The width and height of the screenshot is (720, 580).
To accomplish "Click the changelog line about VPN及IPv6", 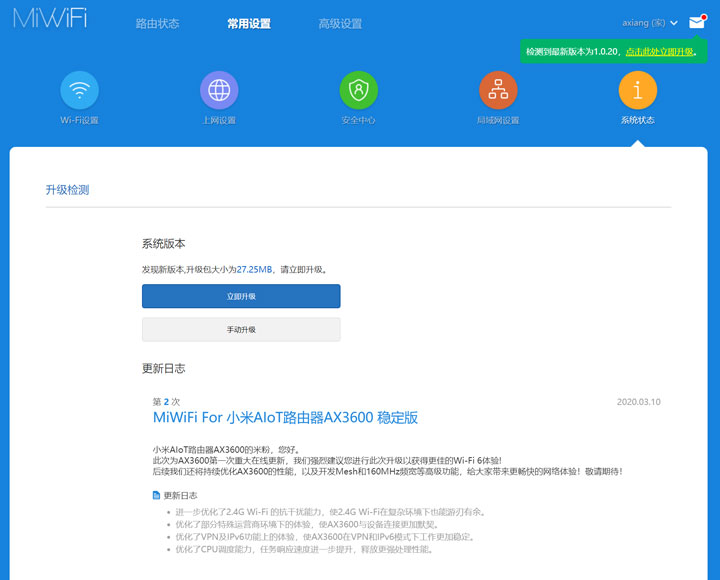I will [x=325, y=536].
